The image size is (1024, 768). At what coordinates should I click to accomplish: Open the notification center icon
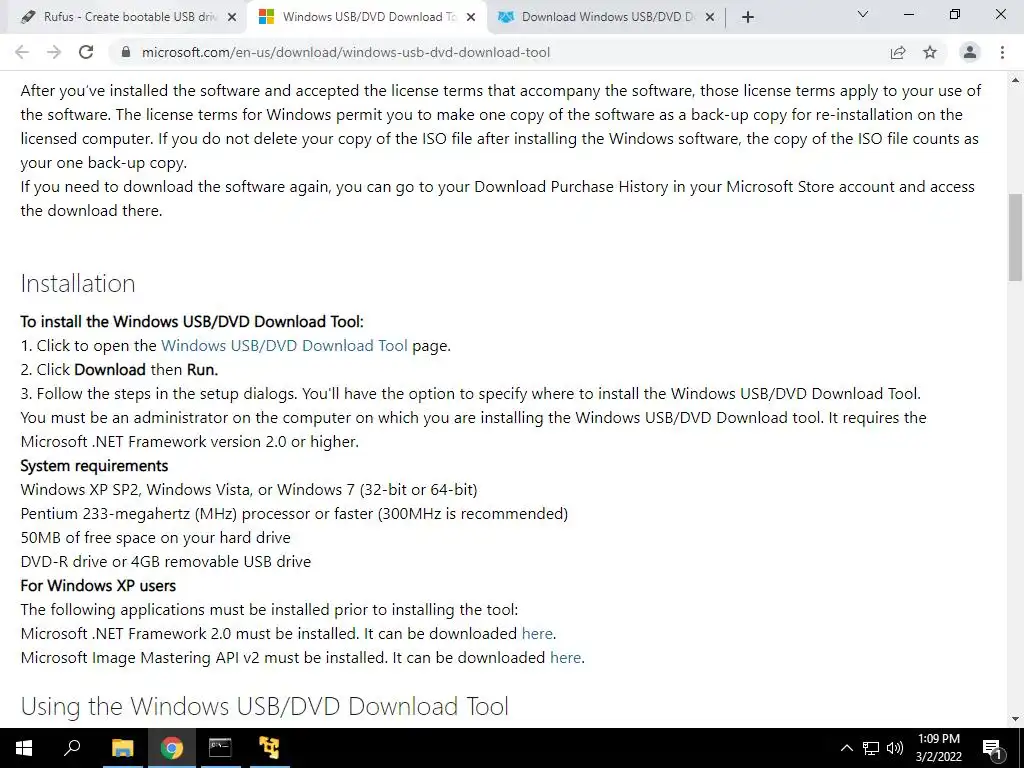pos(992,748)
